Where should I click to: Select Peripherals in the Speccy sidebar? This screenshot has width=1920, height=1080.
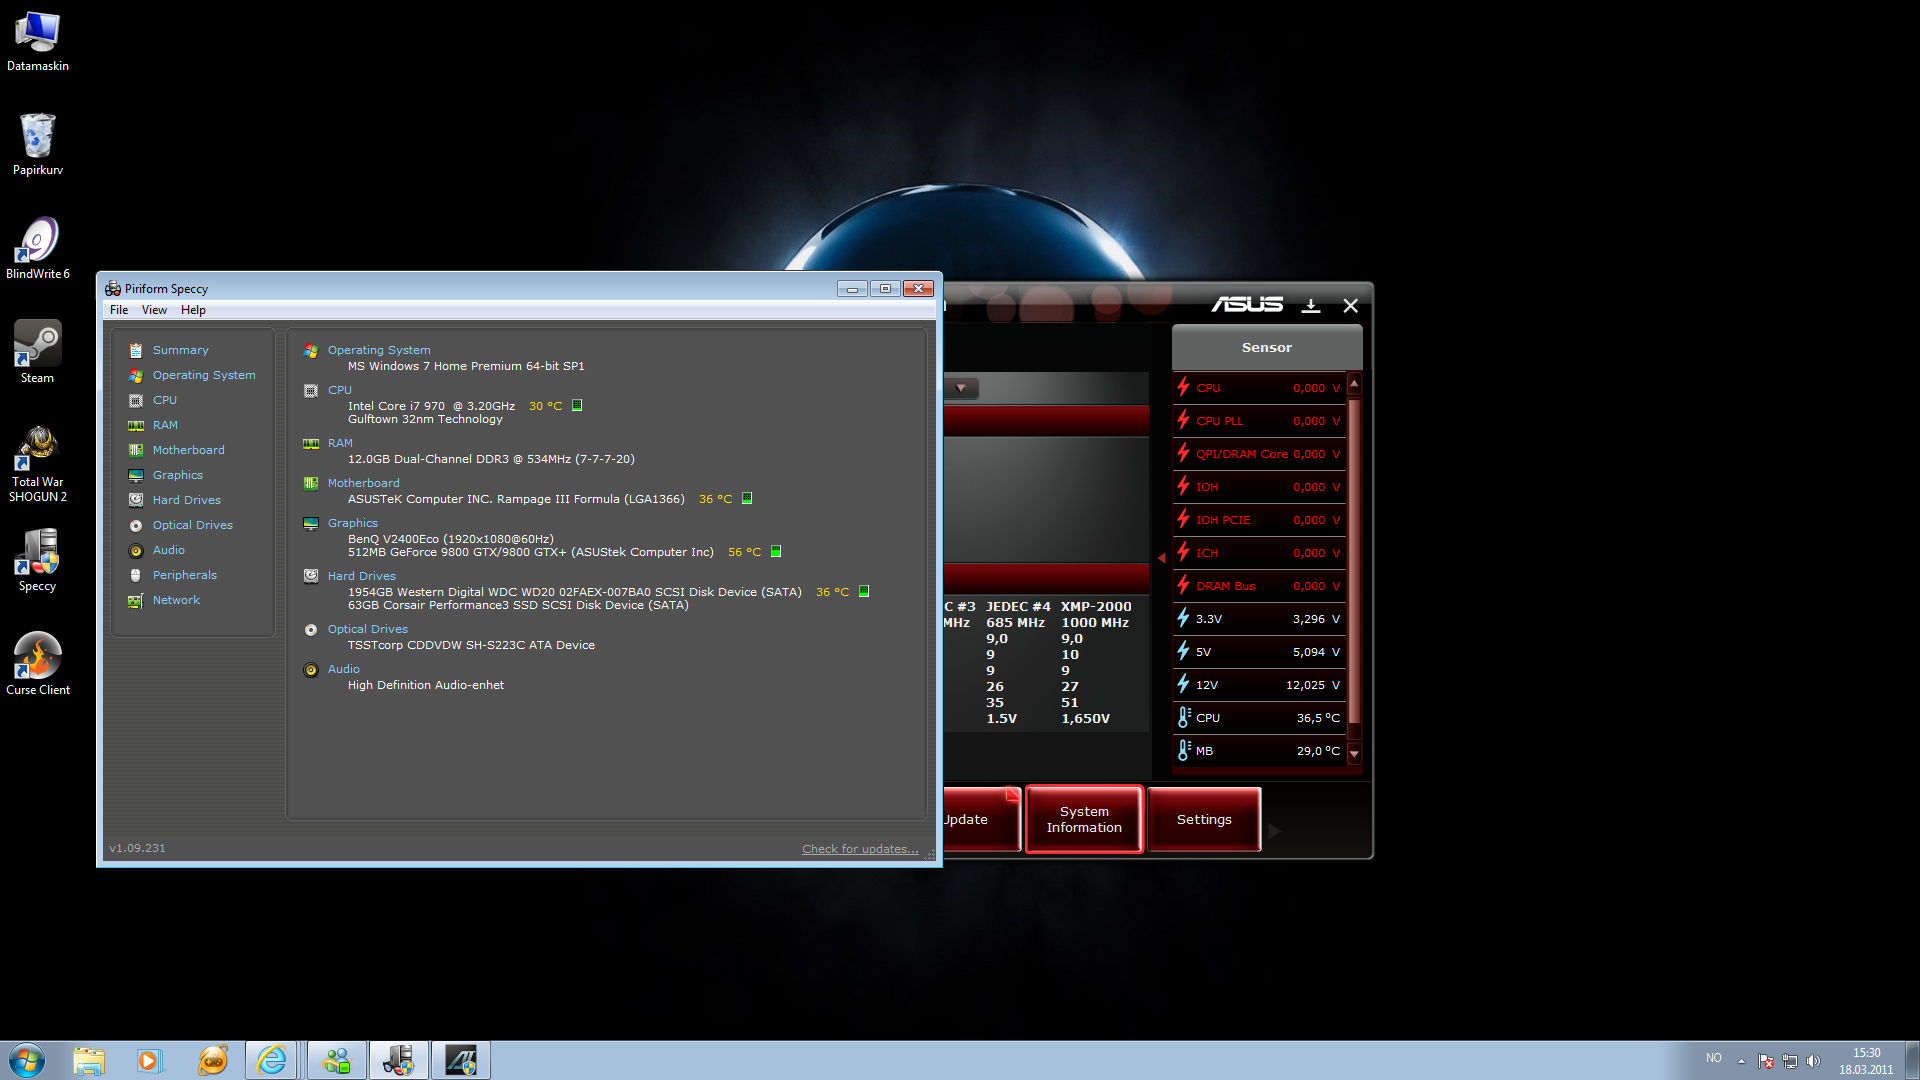pyautogui.click(x=184, y=575)
